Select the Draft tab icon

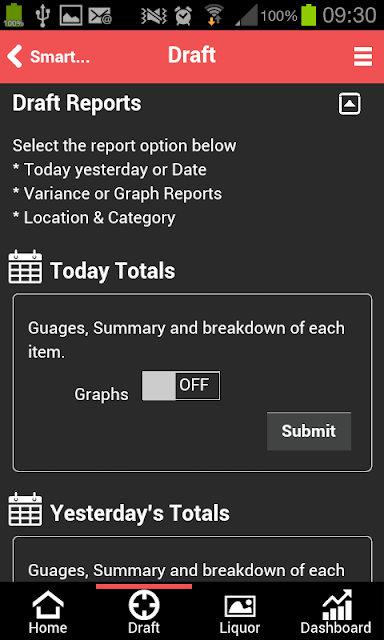click(144, 605)
